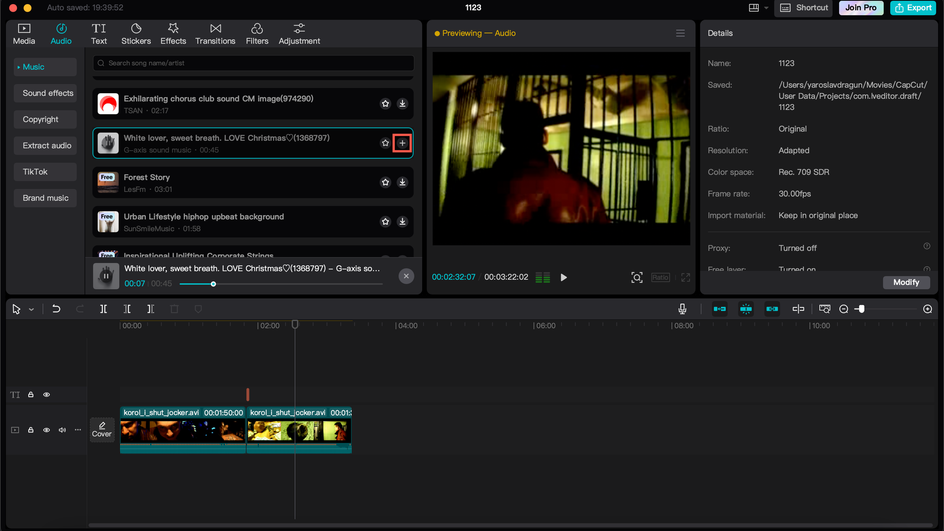This screenshot has height=531, width=944.
Task: Open the layout dropdown in title bar
Action: tap(758, 8)
